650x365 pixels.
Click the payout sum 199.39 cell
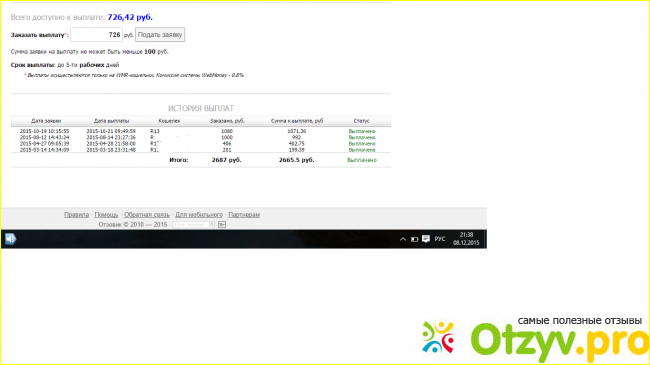(x=296, y=150)
